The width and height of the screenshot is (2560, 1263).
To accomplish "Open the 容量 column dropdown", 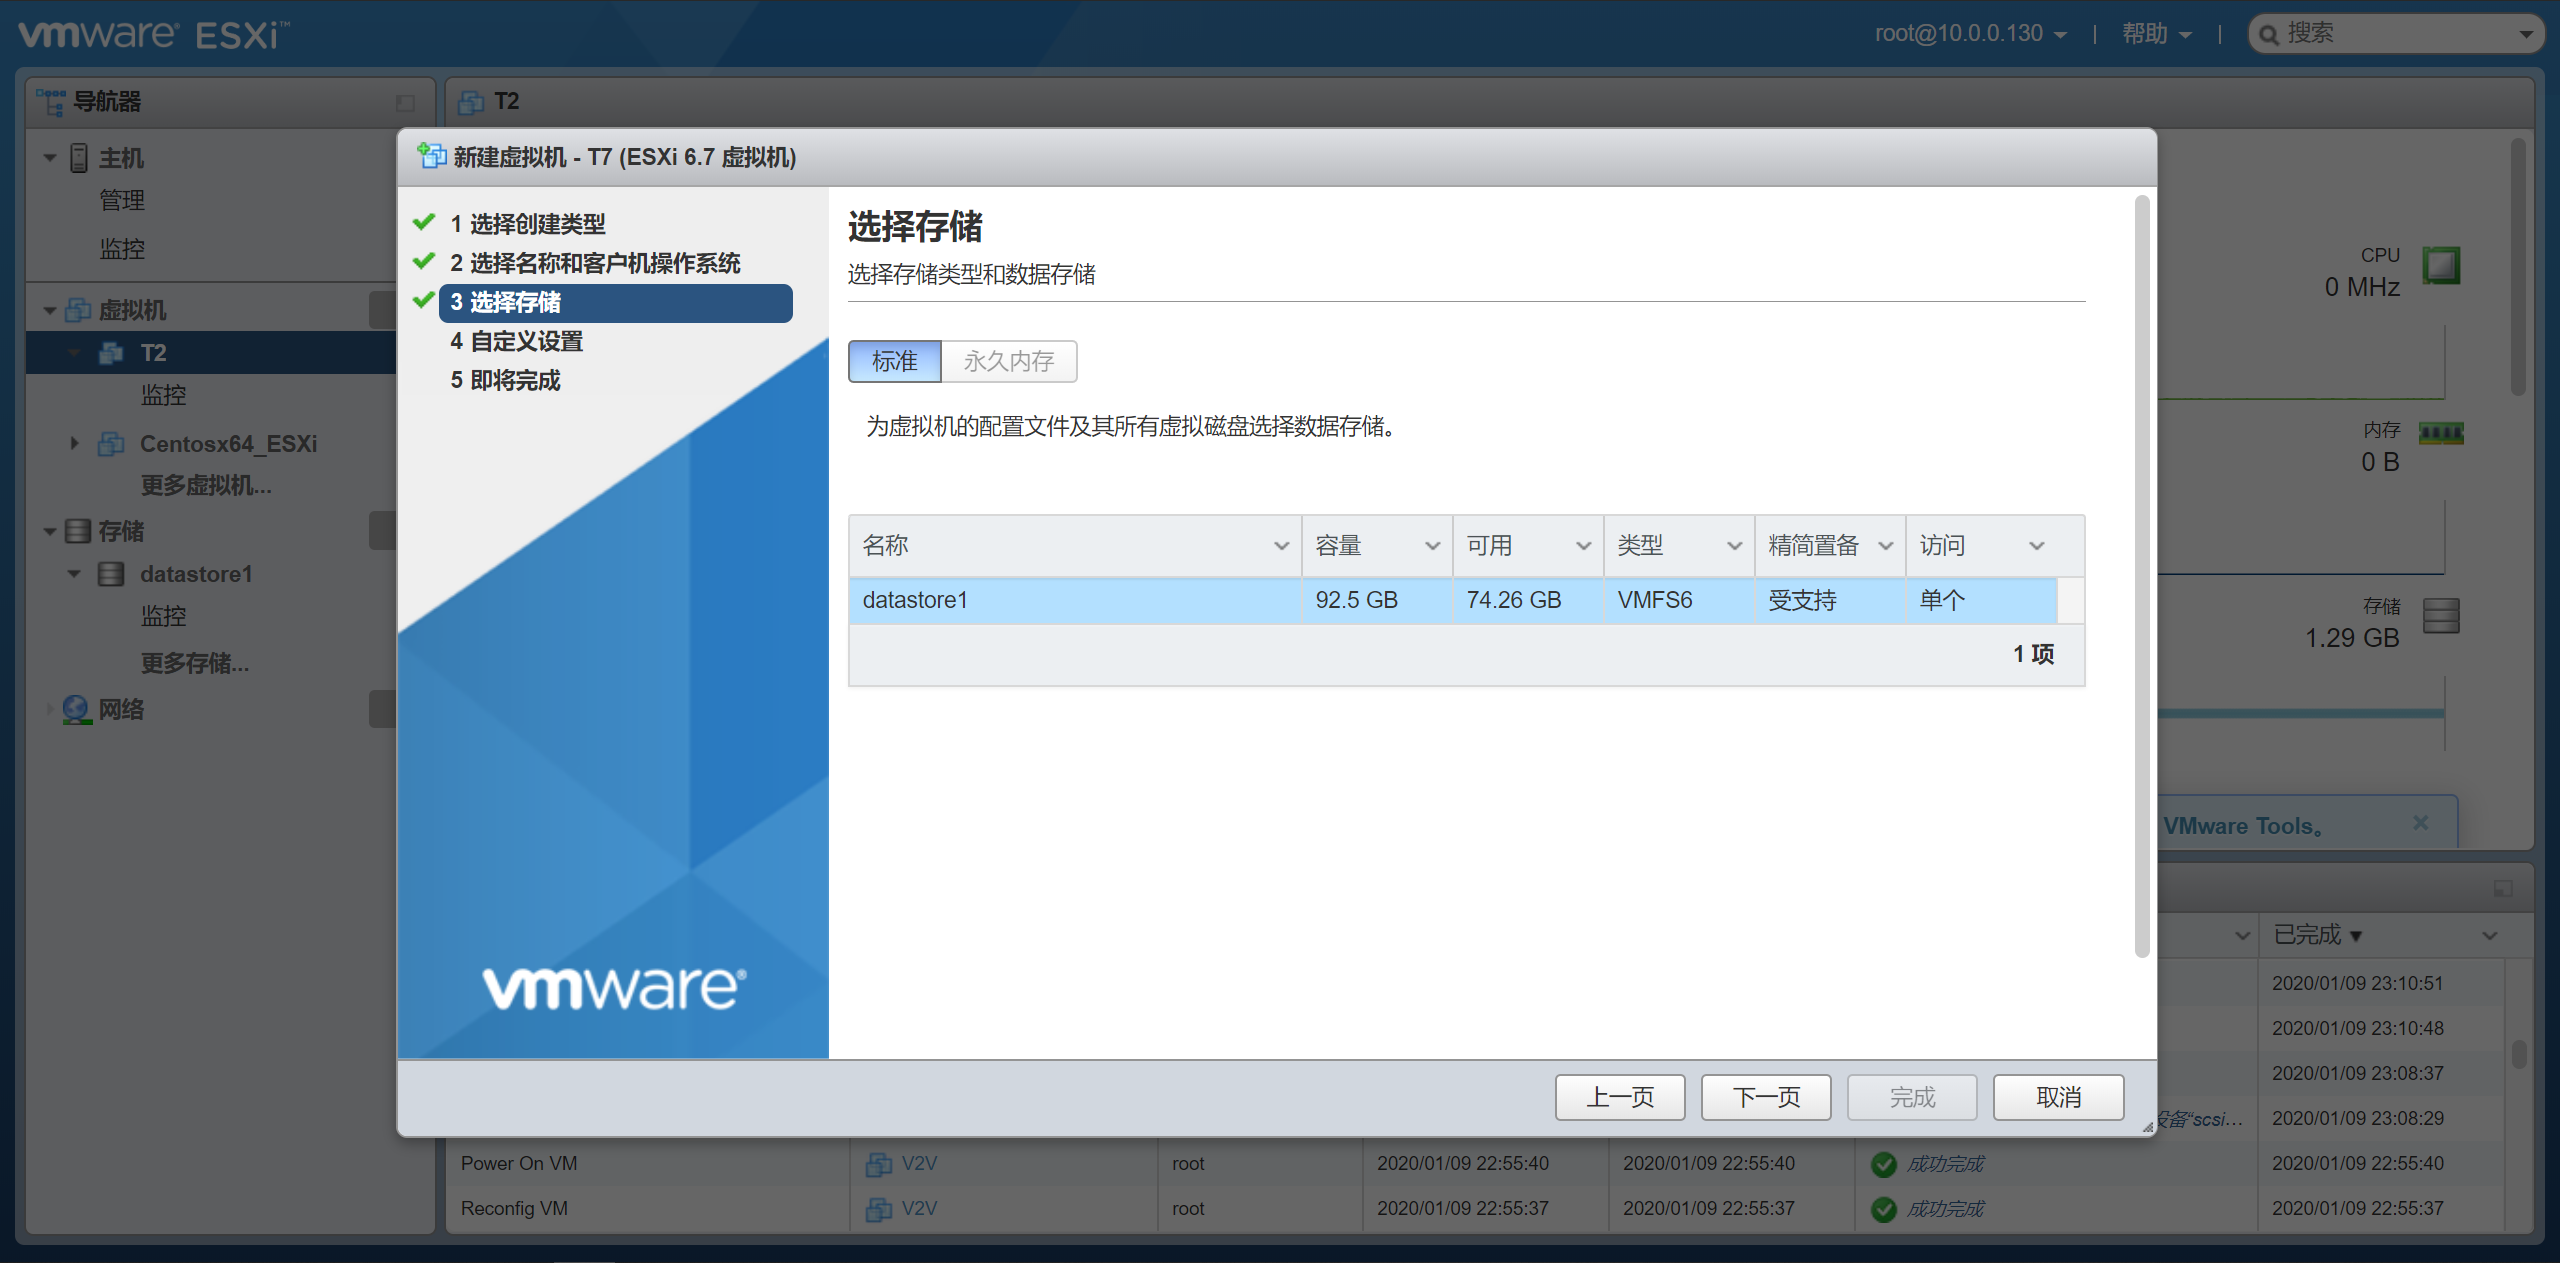I will 1432,546.
